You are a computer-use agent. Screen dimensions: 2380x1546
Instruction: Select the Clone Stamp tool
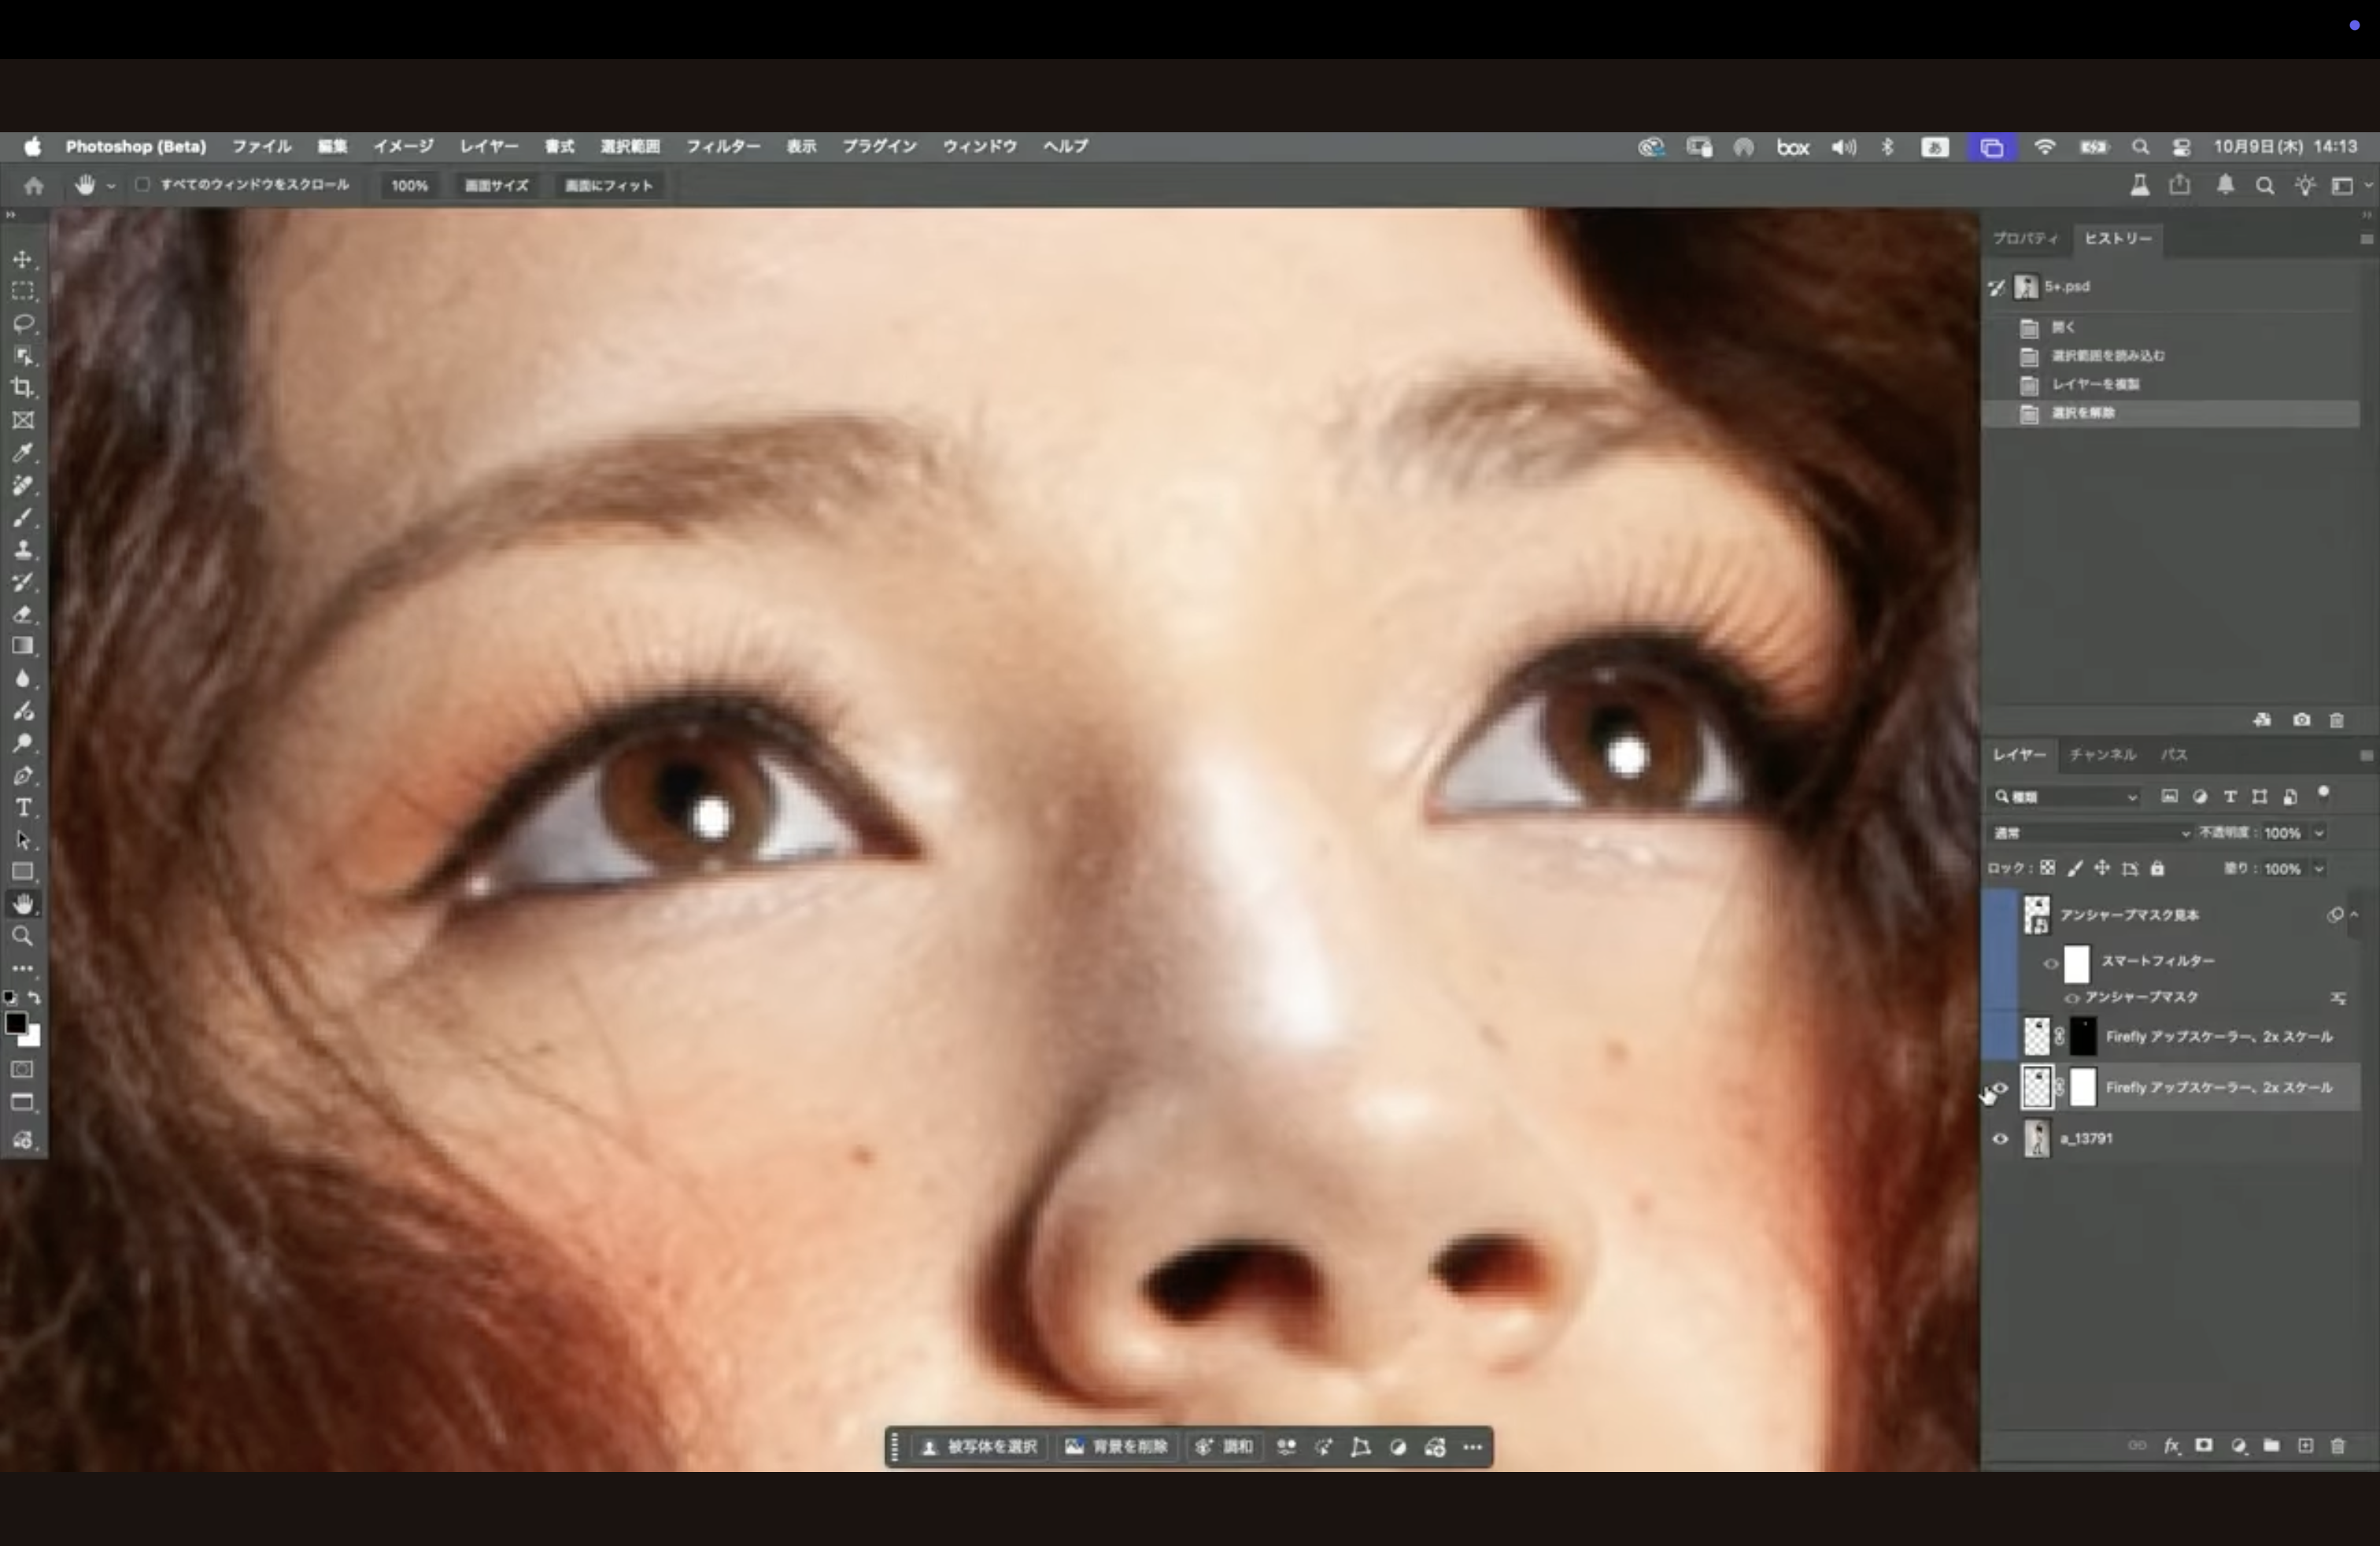click(x=23, y=549)
